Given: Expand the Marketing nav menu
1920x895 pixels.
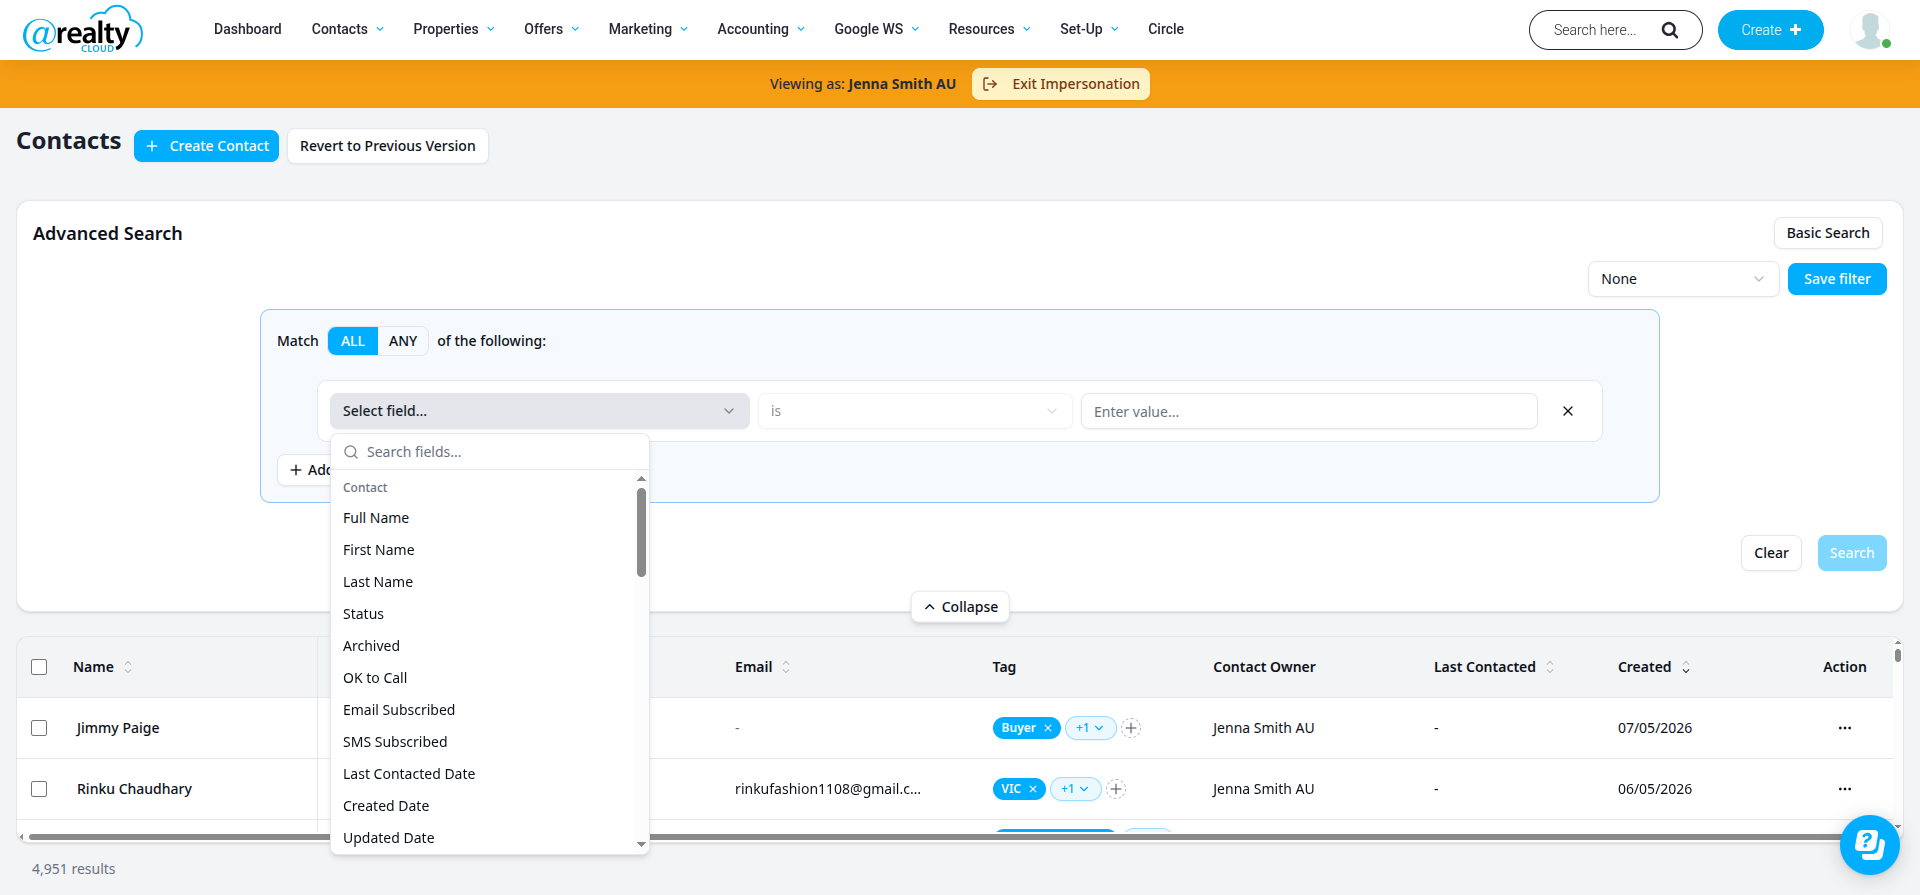Looking at the screenshot, I should (648, 29).
